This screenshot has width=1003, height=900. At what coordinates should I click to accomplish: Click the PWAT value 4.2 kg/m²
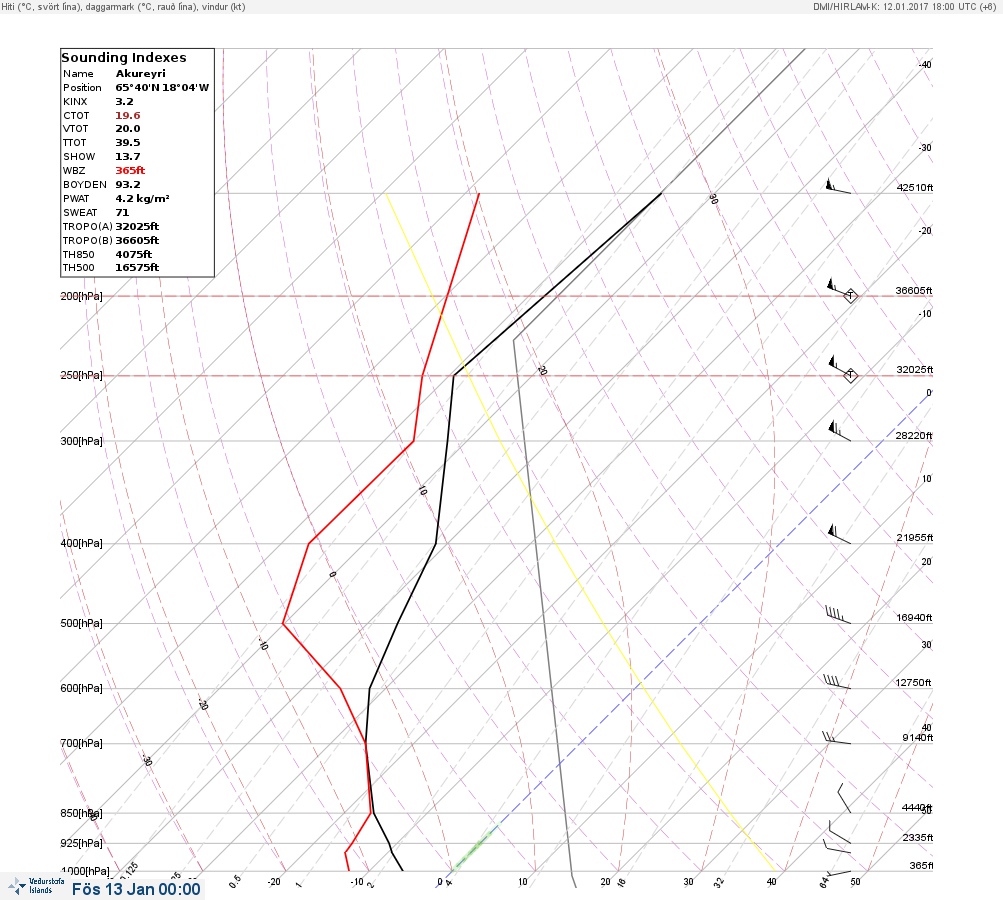point(143,199)
